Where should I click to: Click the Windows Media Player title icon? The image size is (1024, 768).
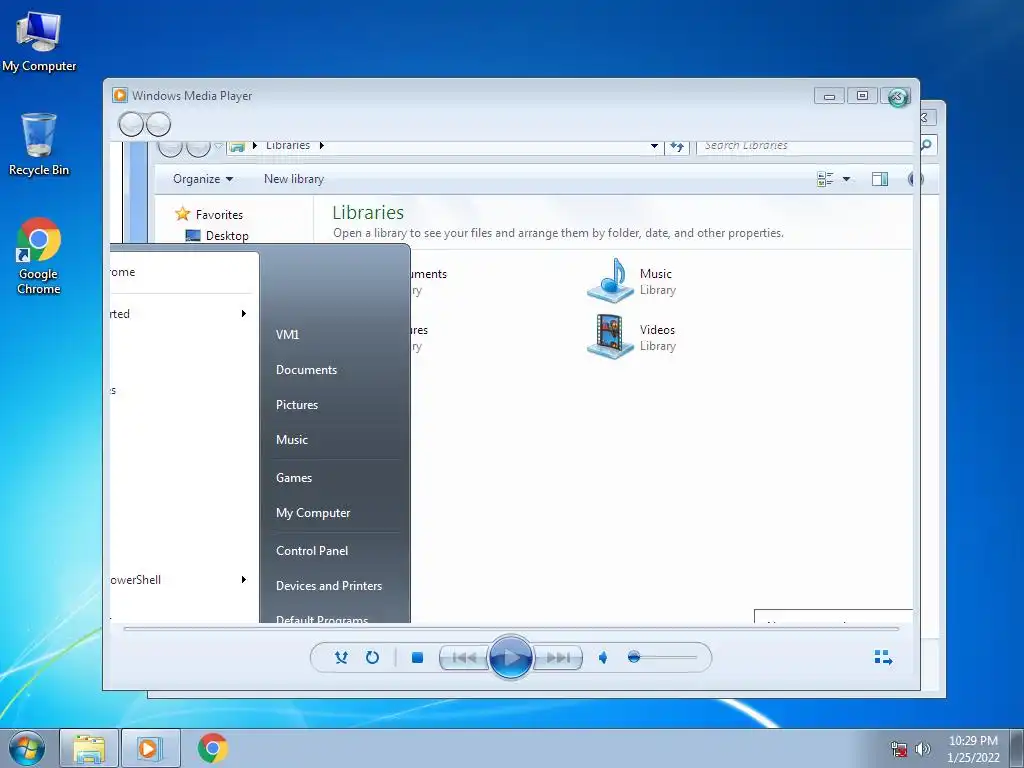[120, 95]
